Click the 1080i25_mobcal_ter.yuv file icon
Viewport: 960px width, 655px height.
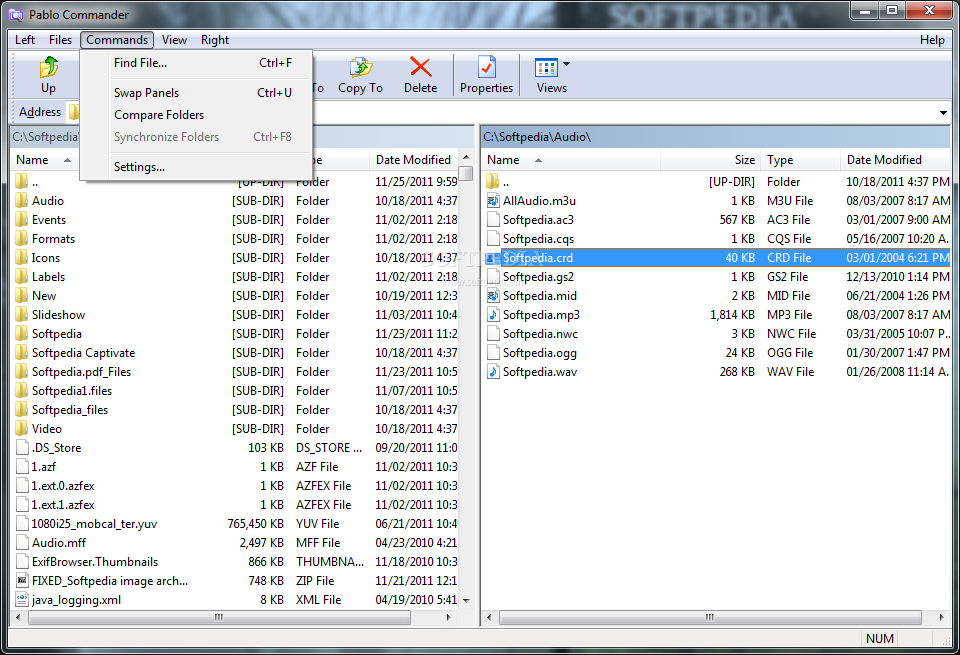coord(22,524)
